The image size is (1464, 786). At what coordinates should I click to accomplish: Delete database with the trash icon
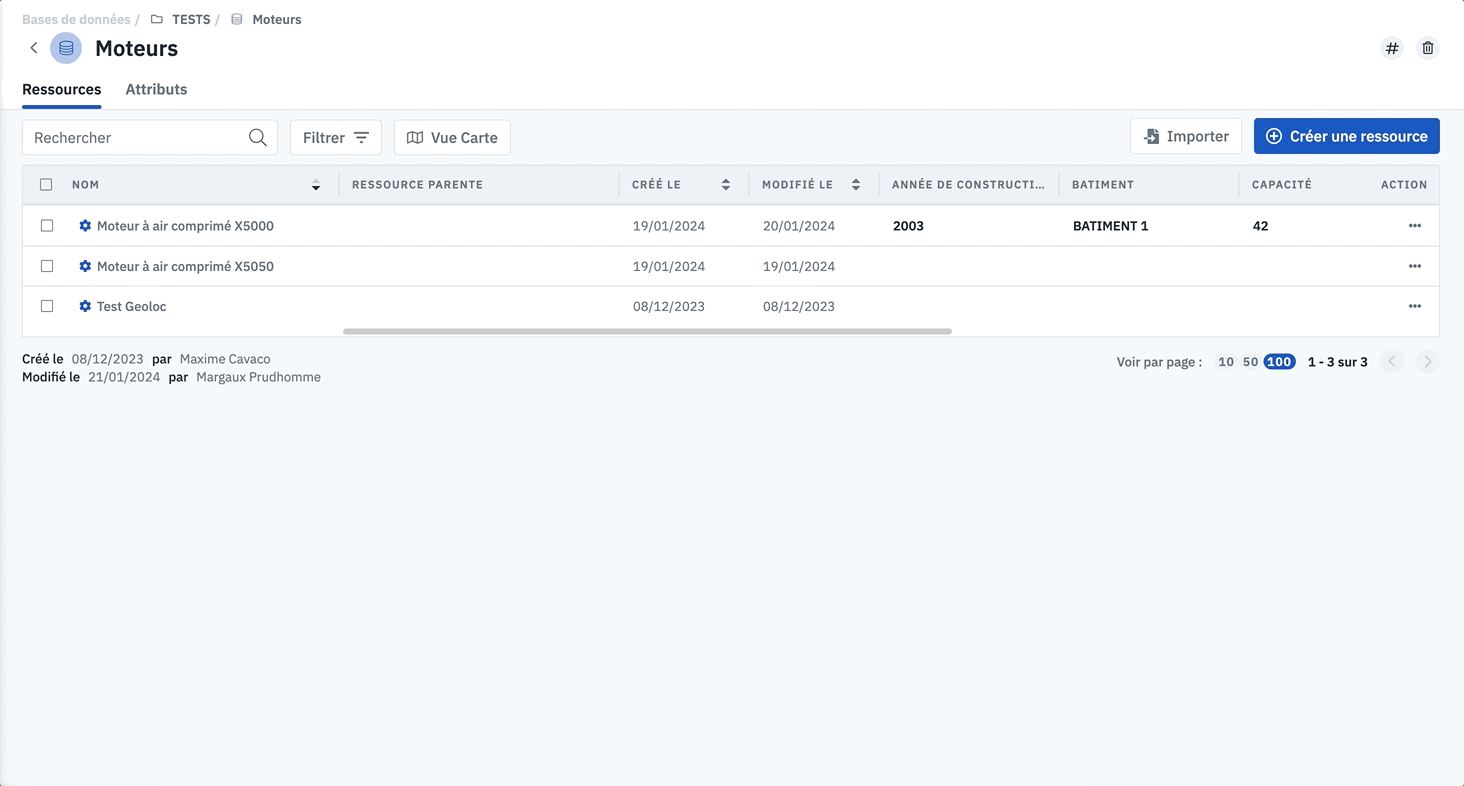[1428, 48]
